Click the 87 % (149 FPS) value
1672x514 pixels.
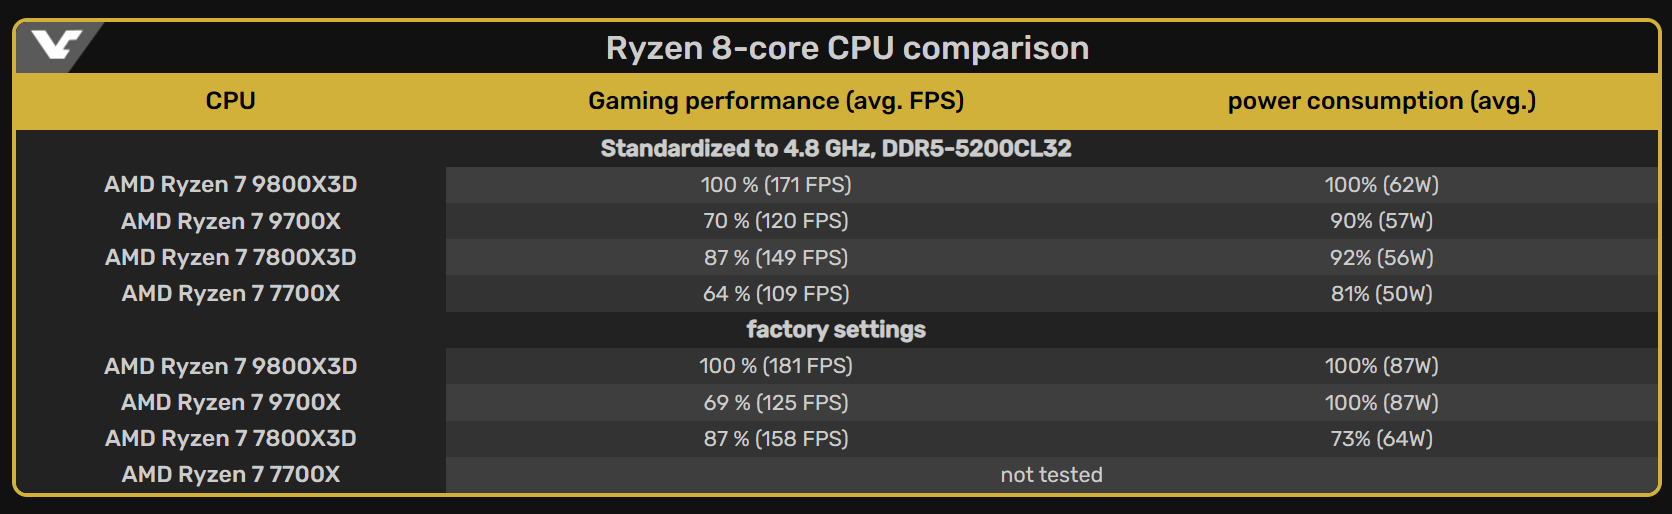point(776,258)
